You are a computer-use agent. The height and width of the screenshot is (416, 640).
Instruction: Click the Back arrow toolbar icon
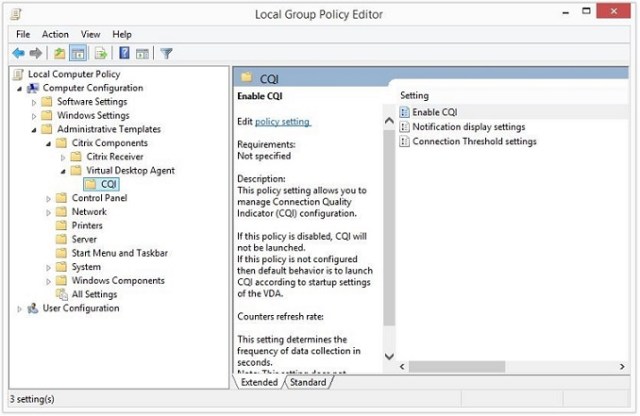pyautogui.click(x=18, y=53)
